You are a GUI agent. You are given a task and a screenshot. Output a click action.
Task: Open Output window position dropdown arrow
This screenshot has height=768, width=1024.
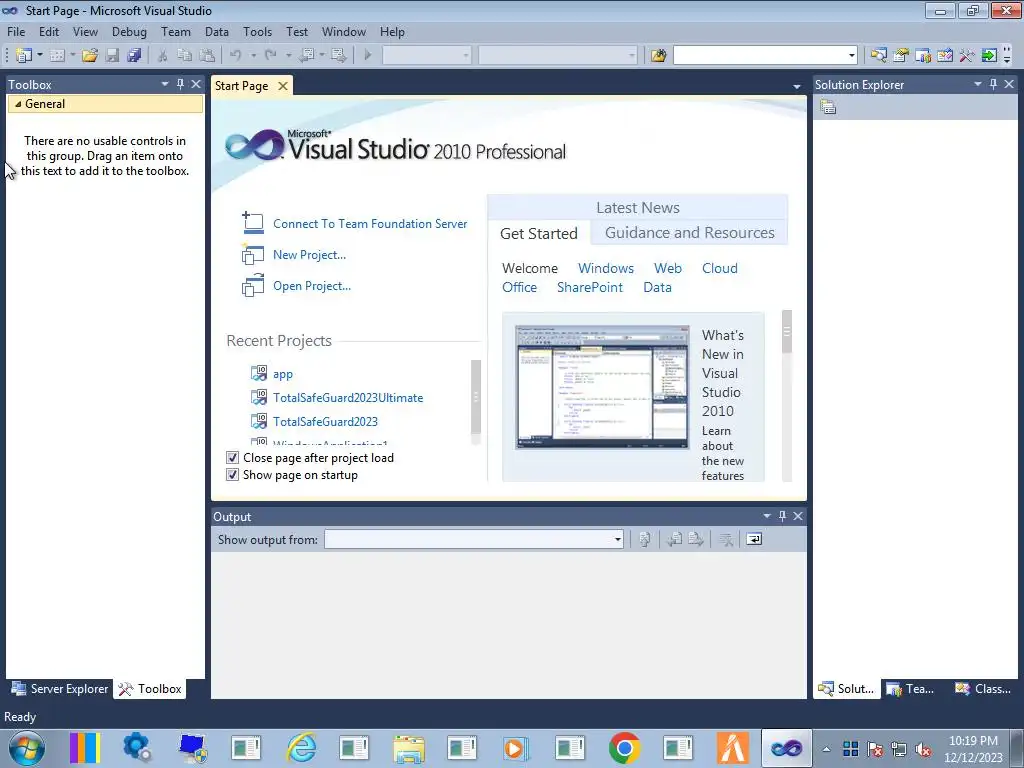[x=767, y=516]
